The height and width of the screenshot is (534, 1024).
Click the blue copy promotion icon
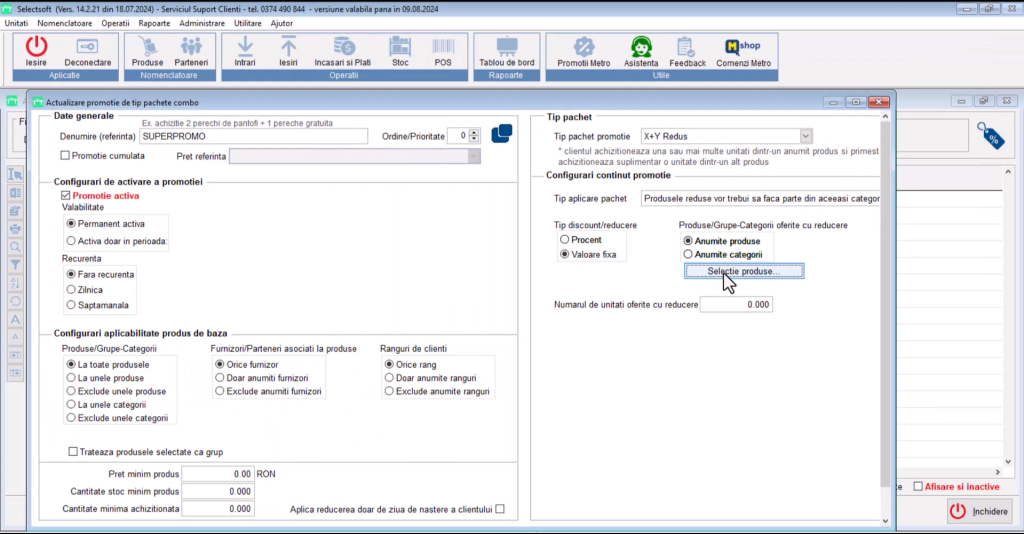click(502, 134)
